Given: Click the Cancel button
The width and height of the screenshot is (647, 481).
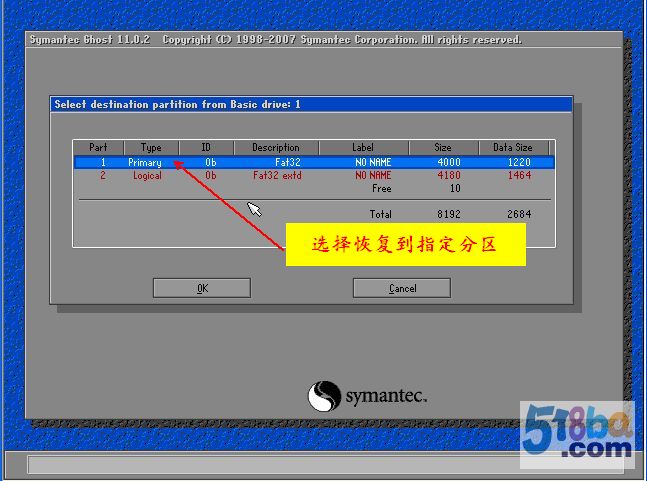Looking at the screenshot, I should [x=402, y=288].
